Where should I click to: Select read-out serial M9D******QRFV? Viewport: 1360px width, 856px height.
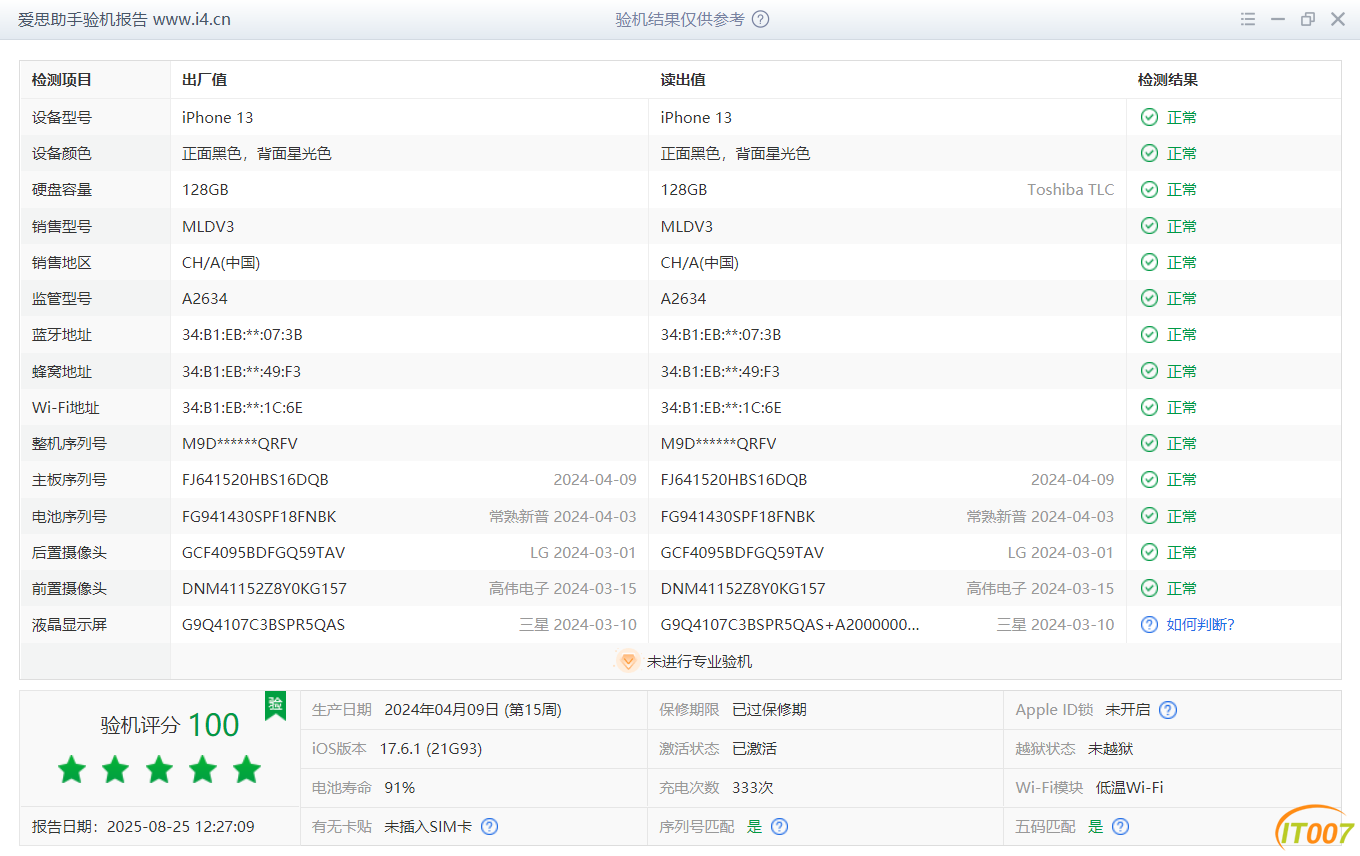tap(718, 443)
